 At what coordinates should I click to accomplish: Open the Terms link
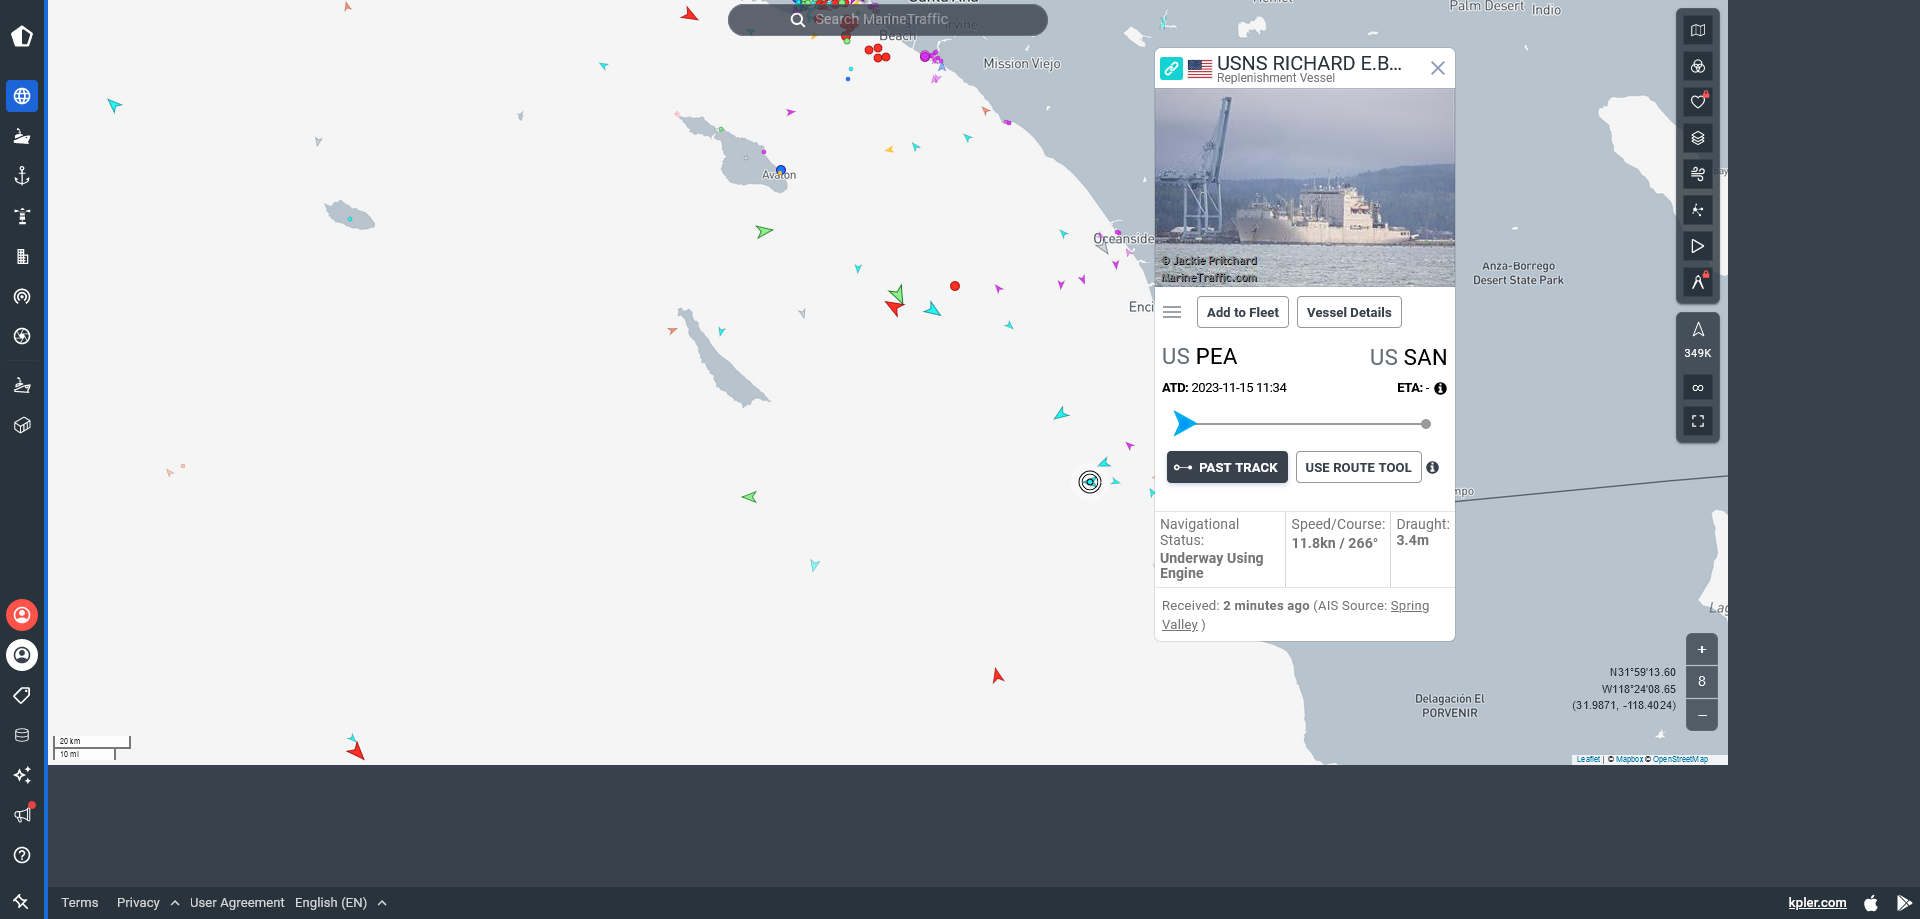[80, 902]
